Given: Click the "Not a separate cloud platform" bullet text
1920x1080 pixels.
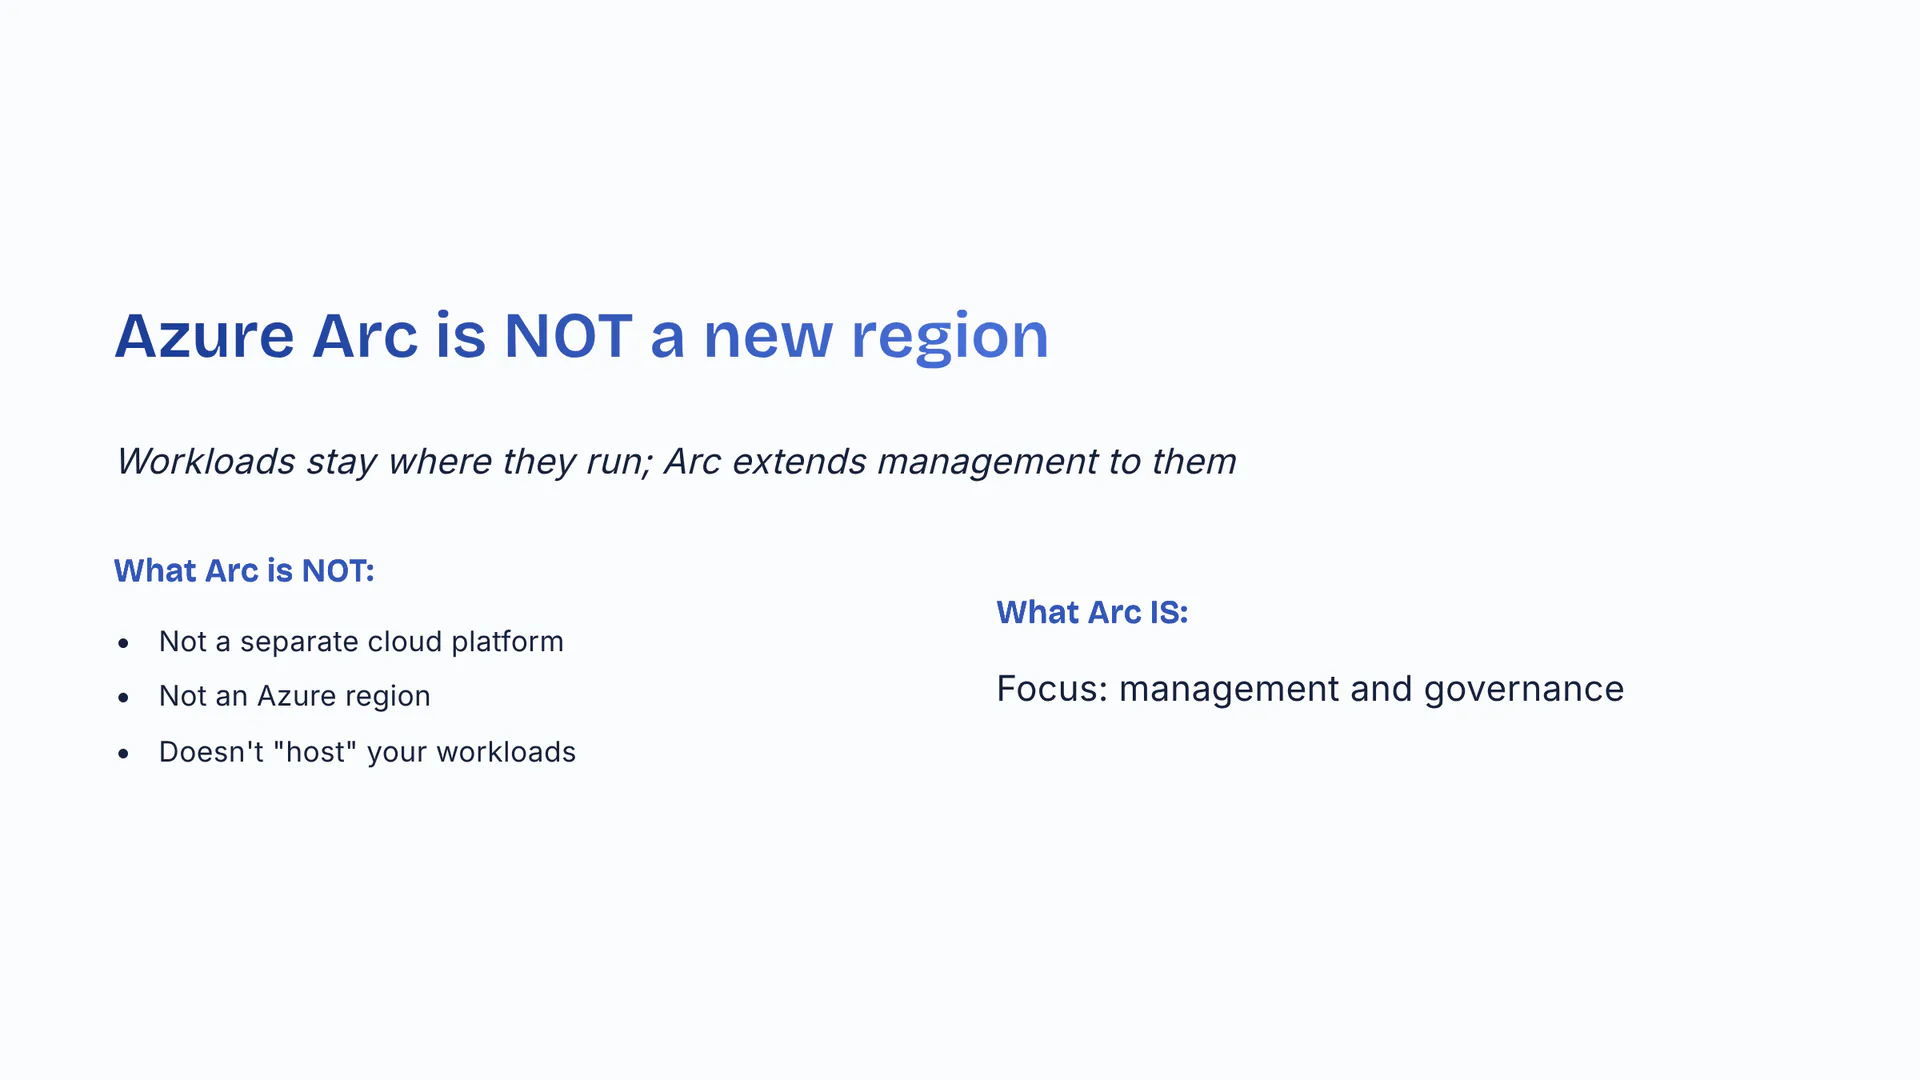Looking at the screenshot, I should [361, 642].
